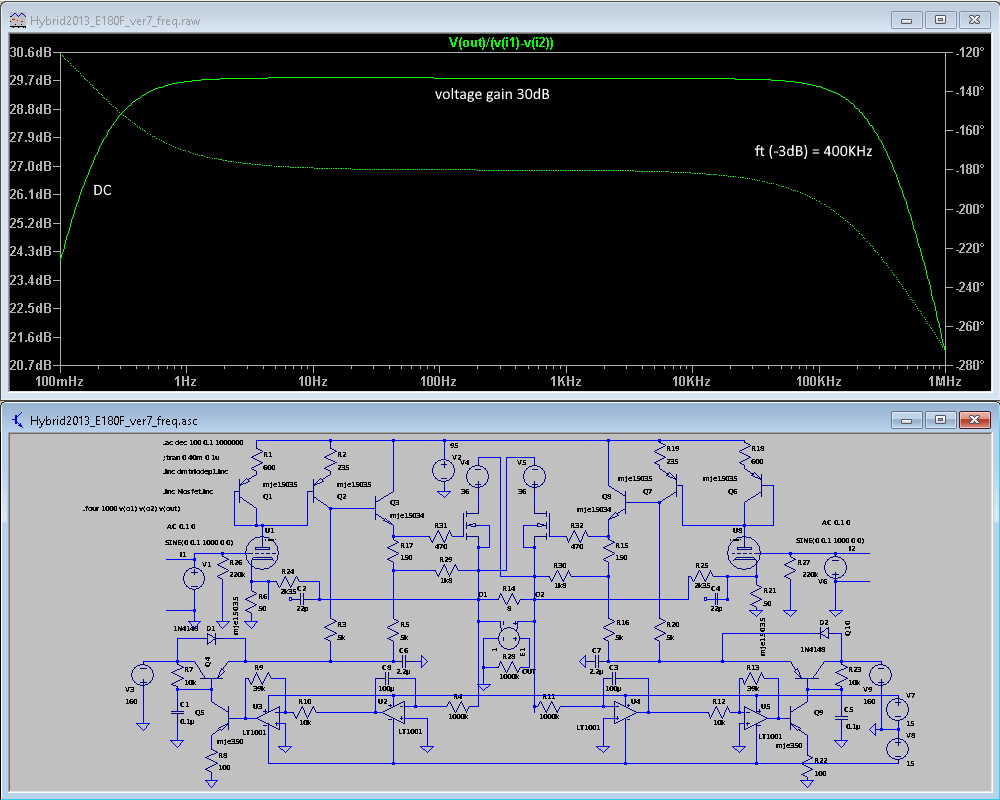Click the .ac dec simulation directive text
The image size is (1000, 800).
coord(202,441)
